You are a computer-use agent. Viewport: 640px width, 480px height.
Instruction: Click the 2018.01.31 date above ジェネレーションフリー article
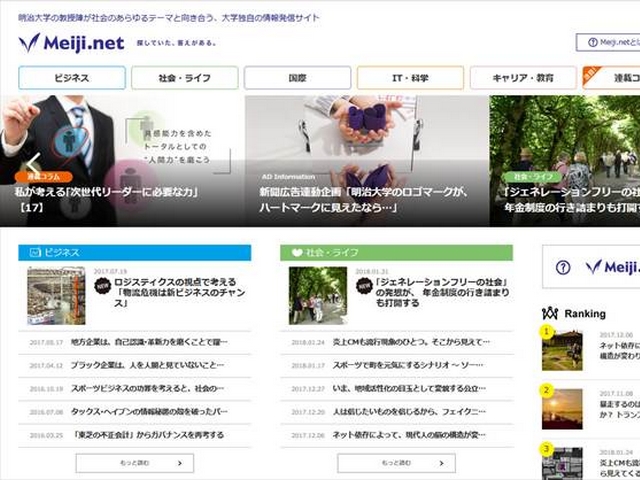coord(372,271)
